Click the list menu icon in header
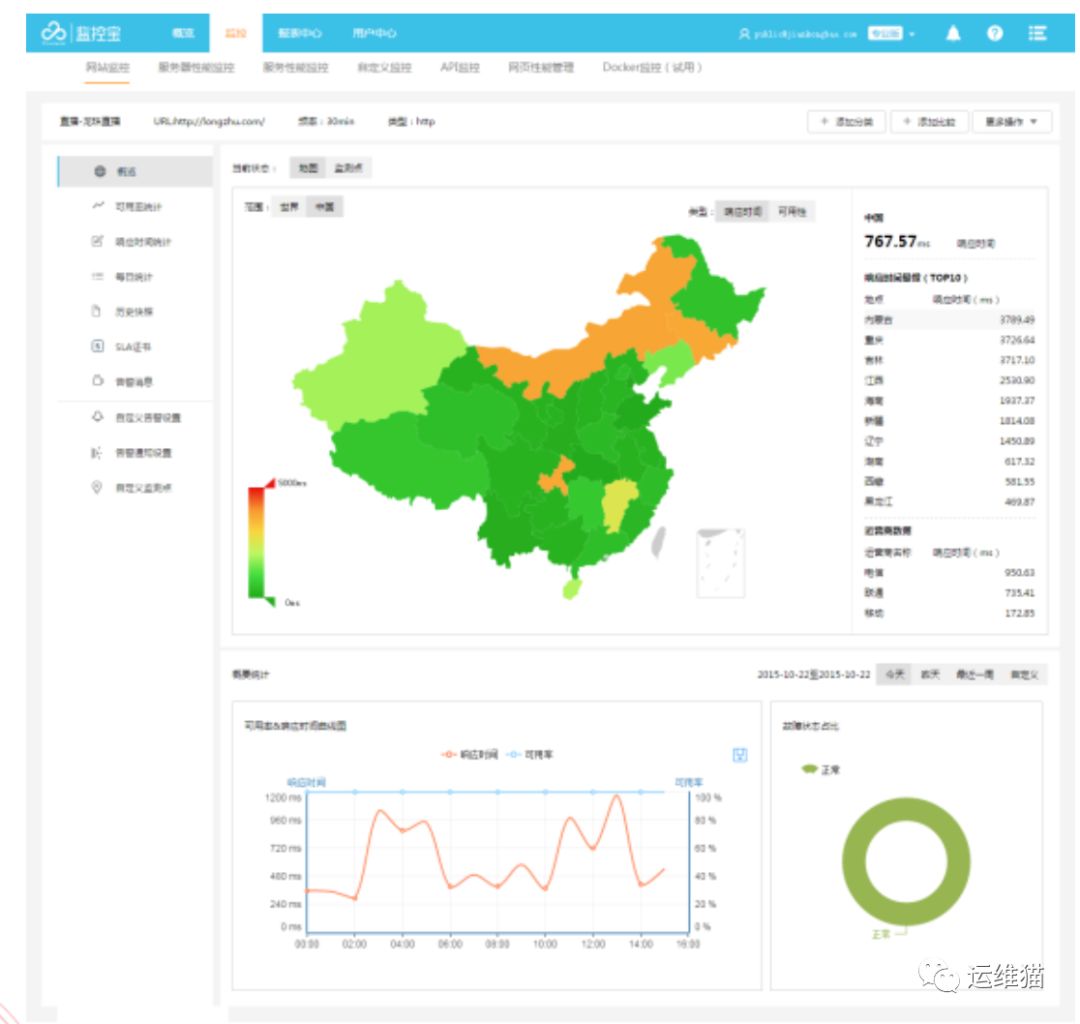 point(1037,33)
